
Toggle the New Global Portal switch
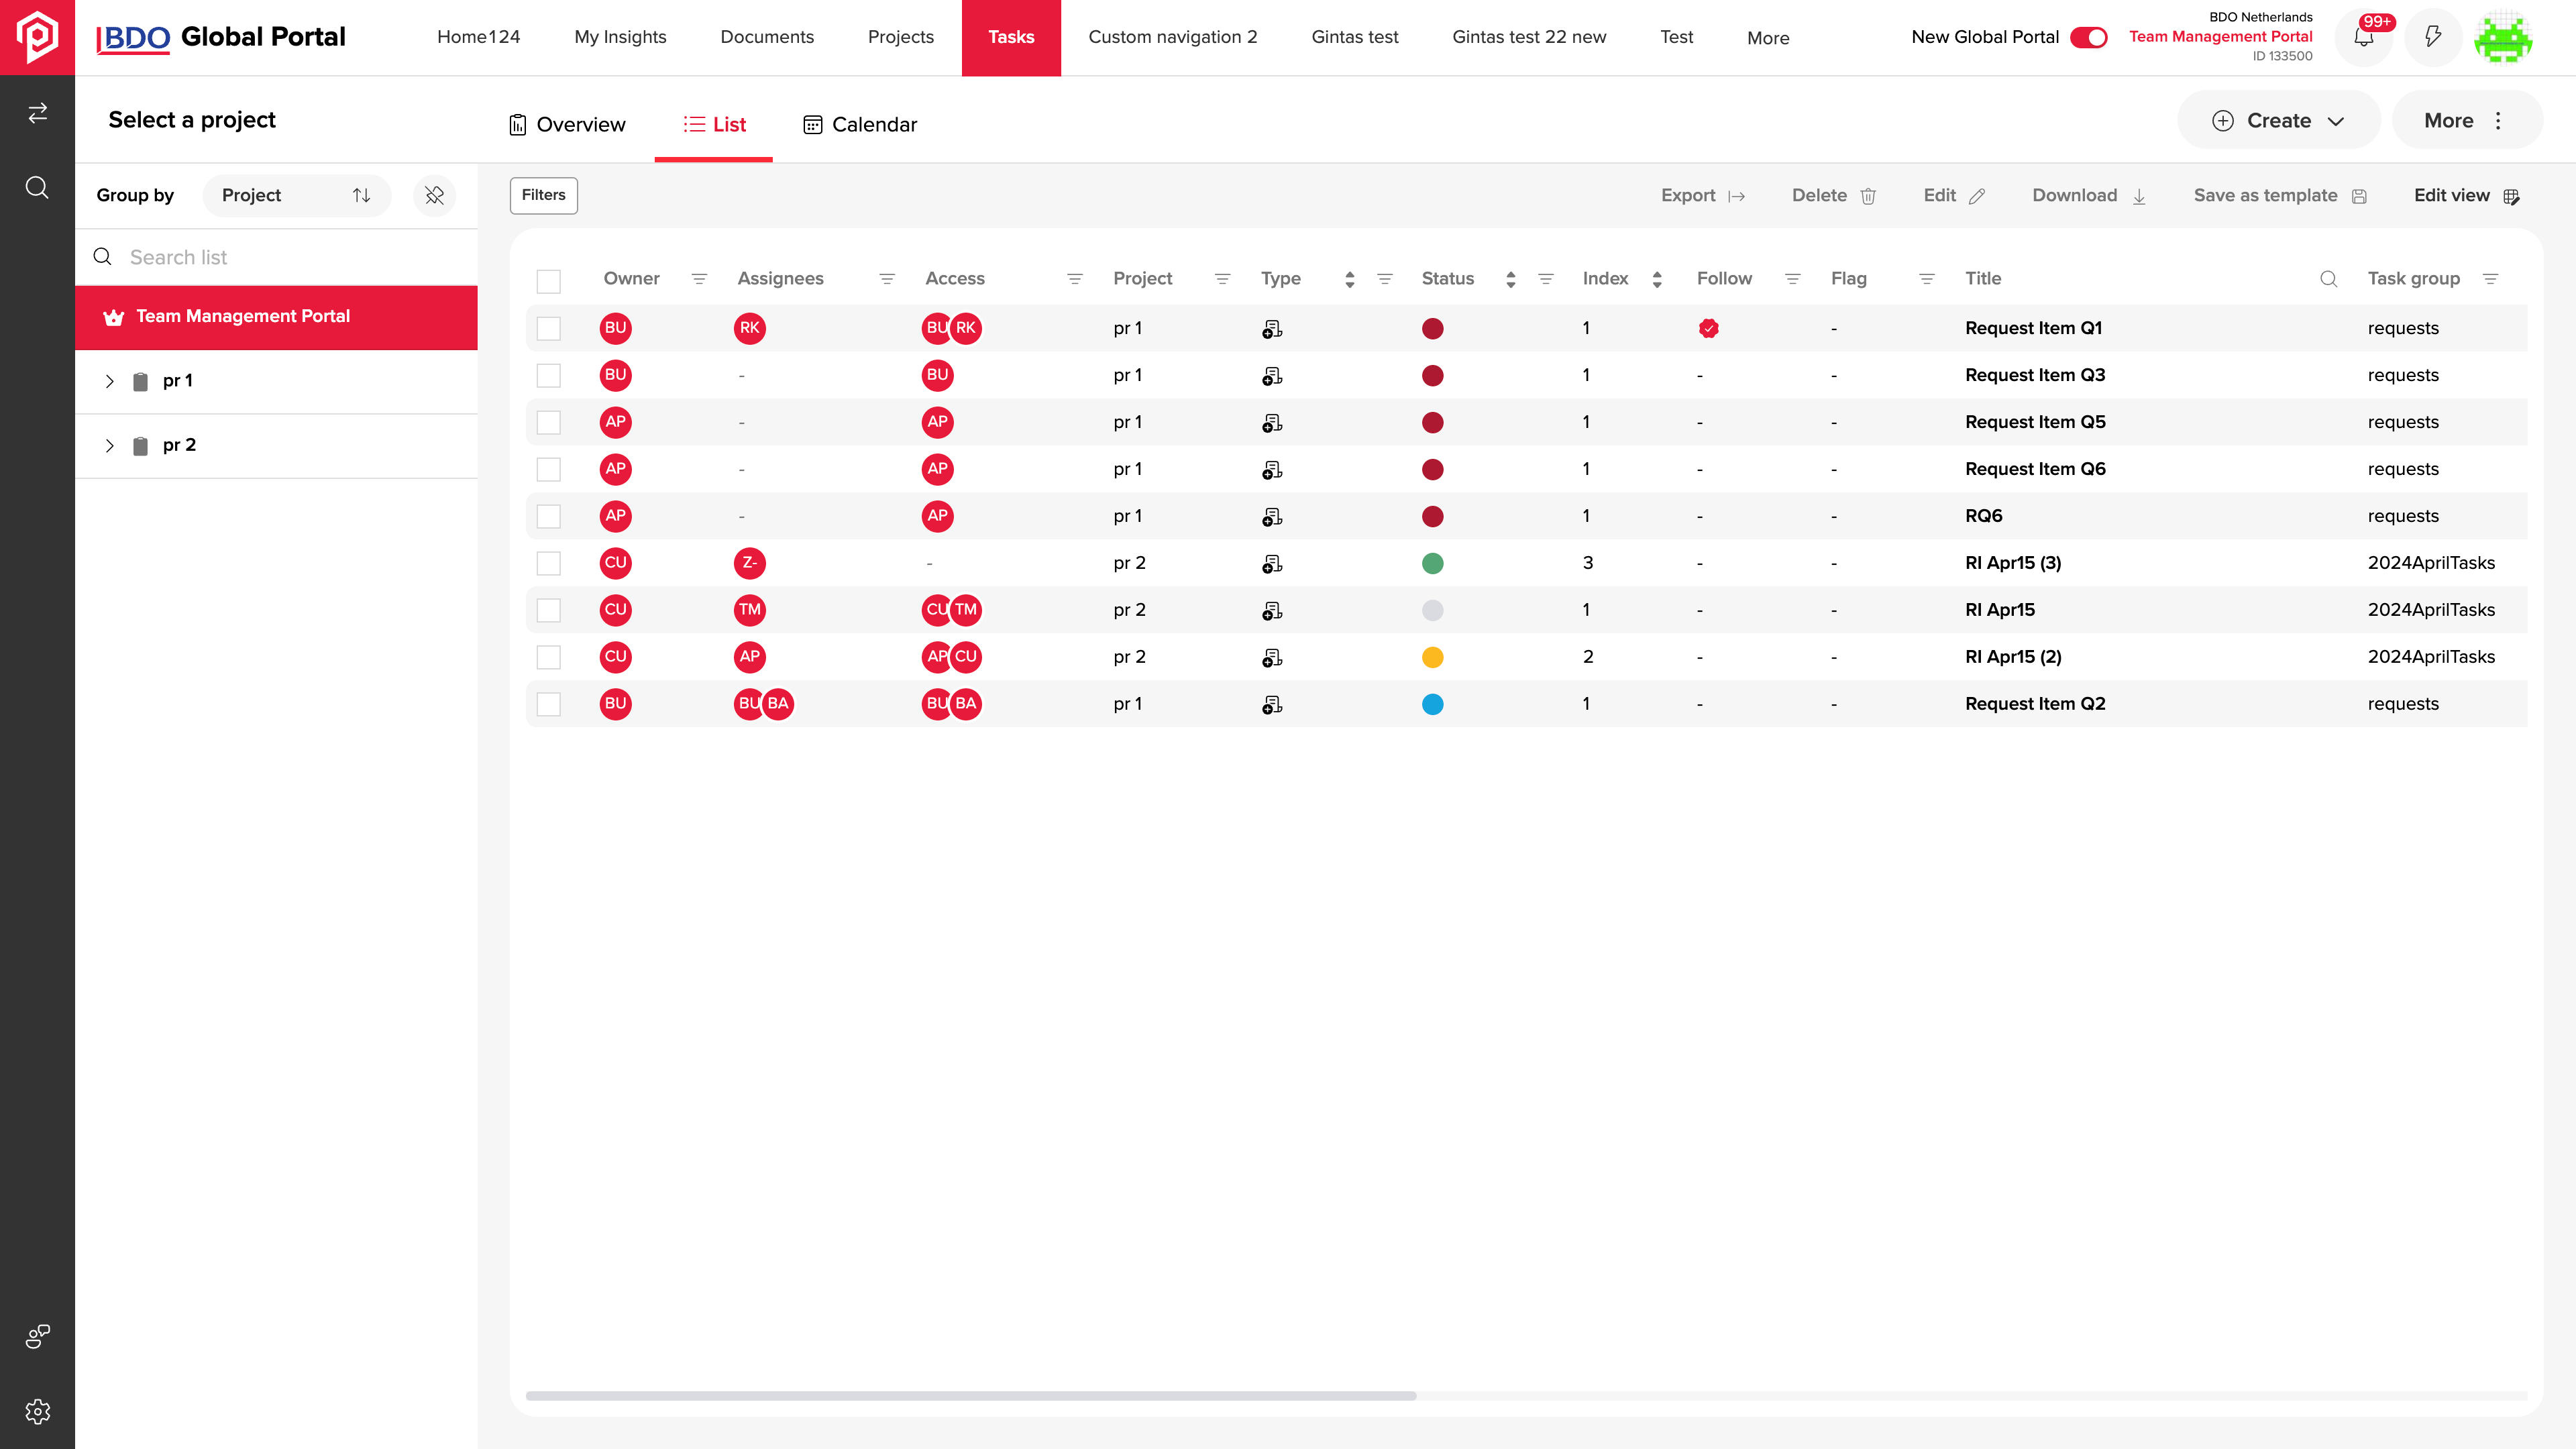[x=2089, y=37]
